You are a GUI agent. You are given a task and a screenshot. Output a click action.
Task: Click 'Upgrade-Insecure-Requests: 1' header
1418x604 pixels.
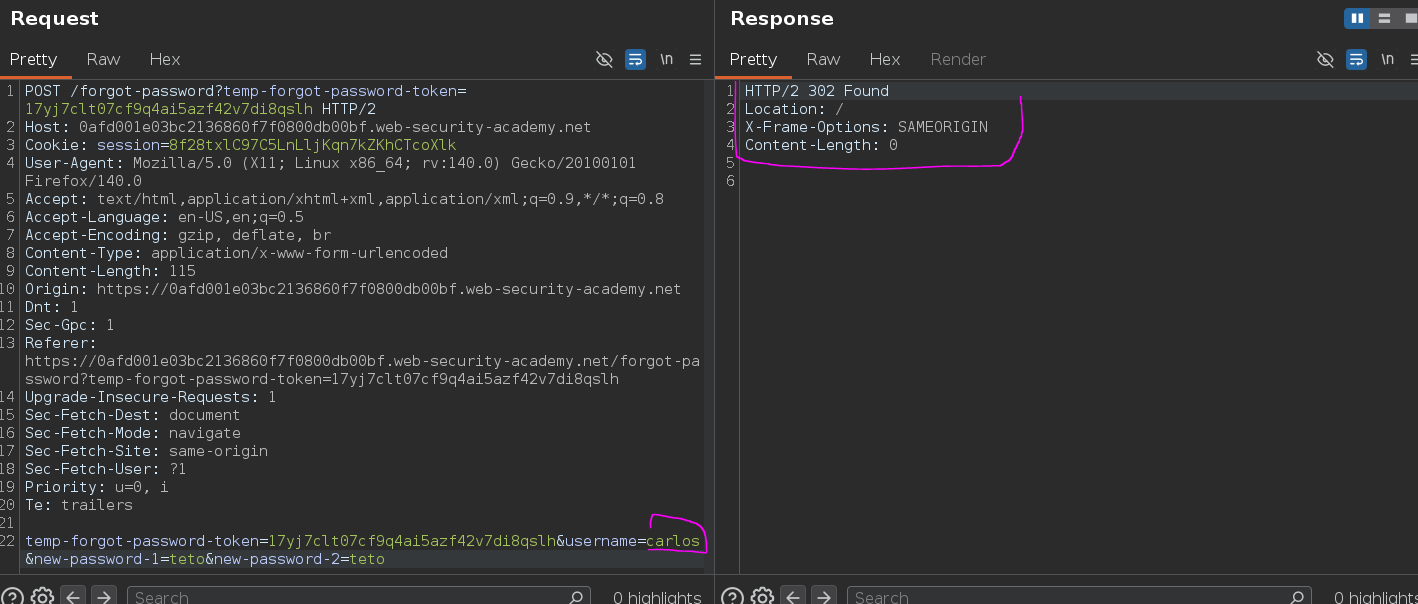(x=150, y=397)
